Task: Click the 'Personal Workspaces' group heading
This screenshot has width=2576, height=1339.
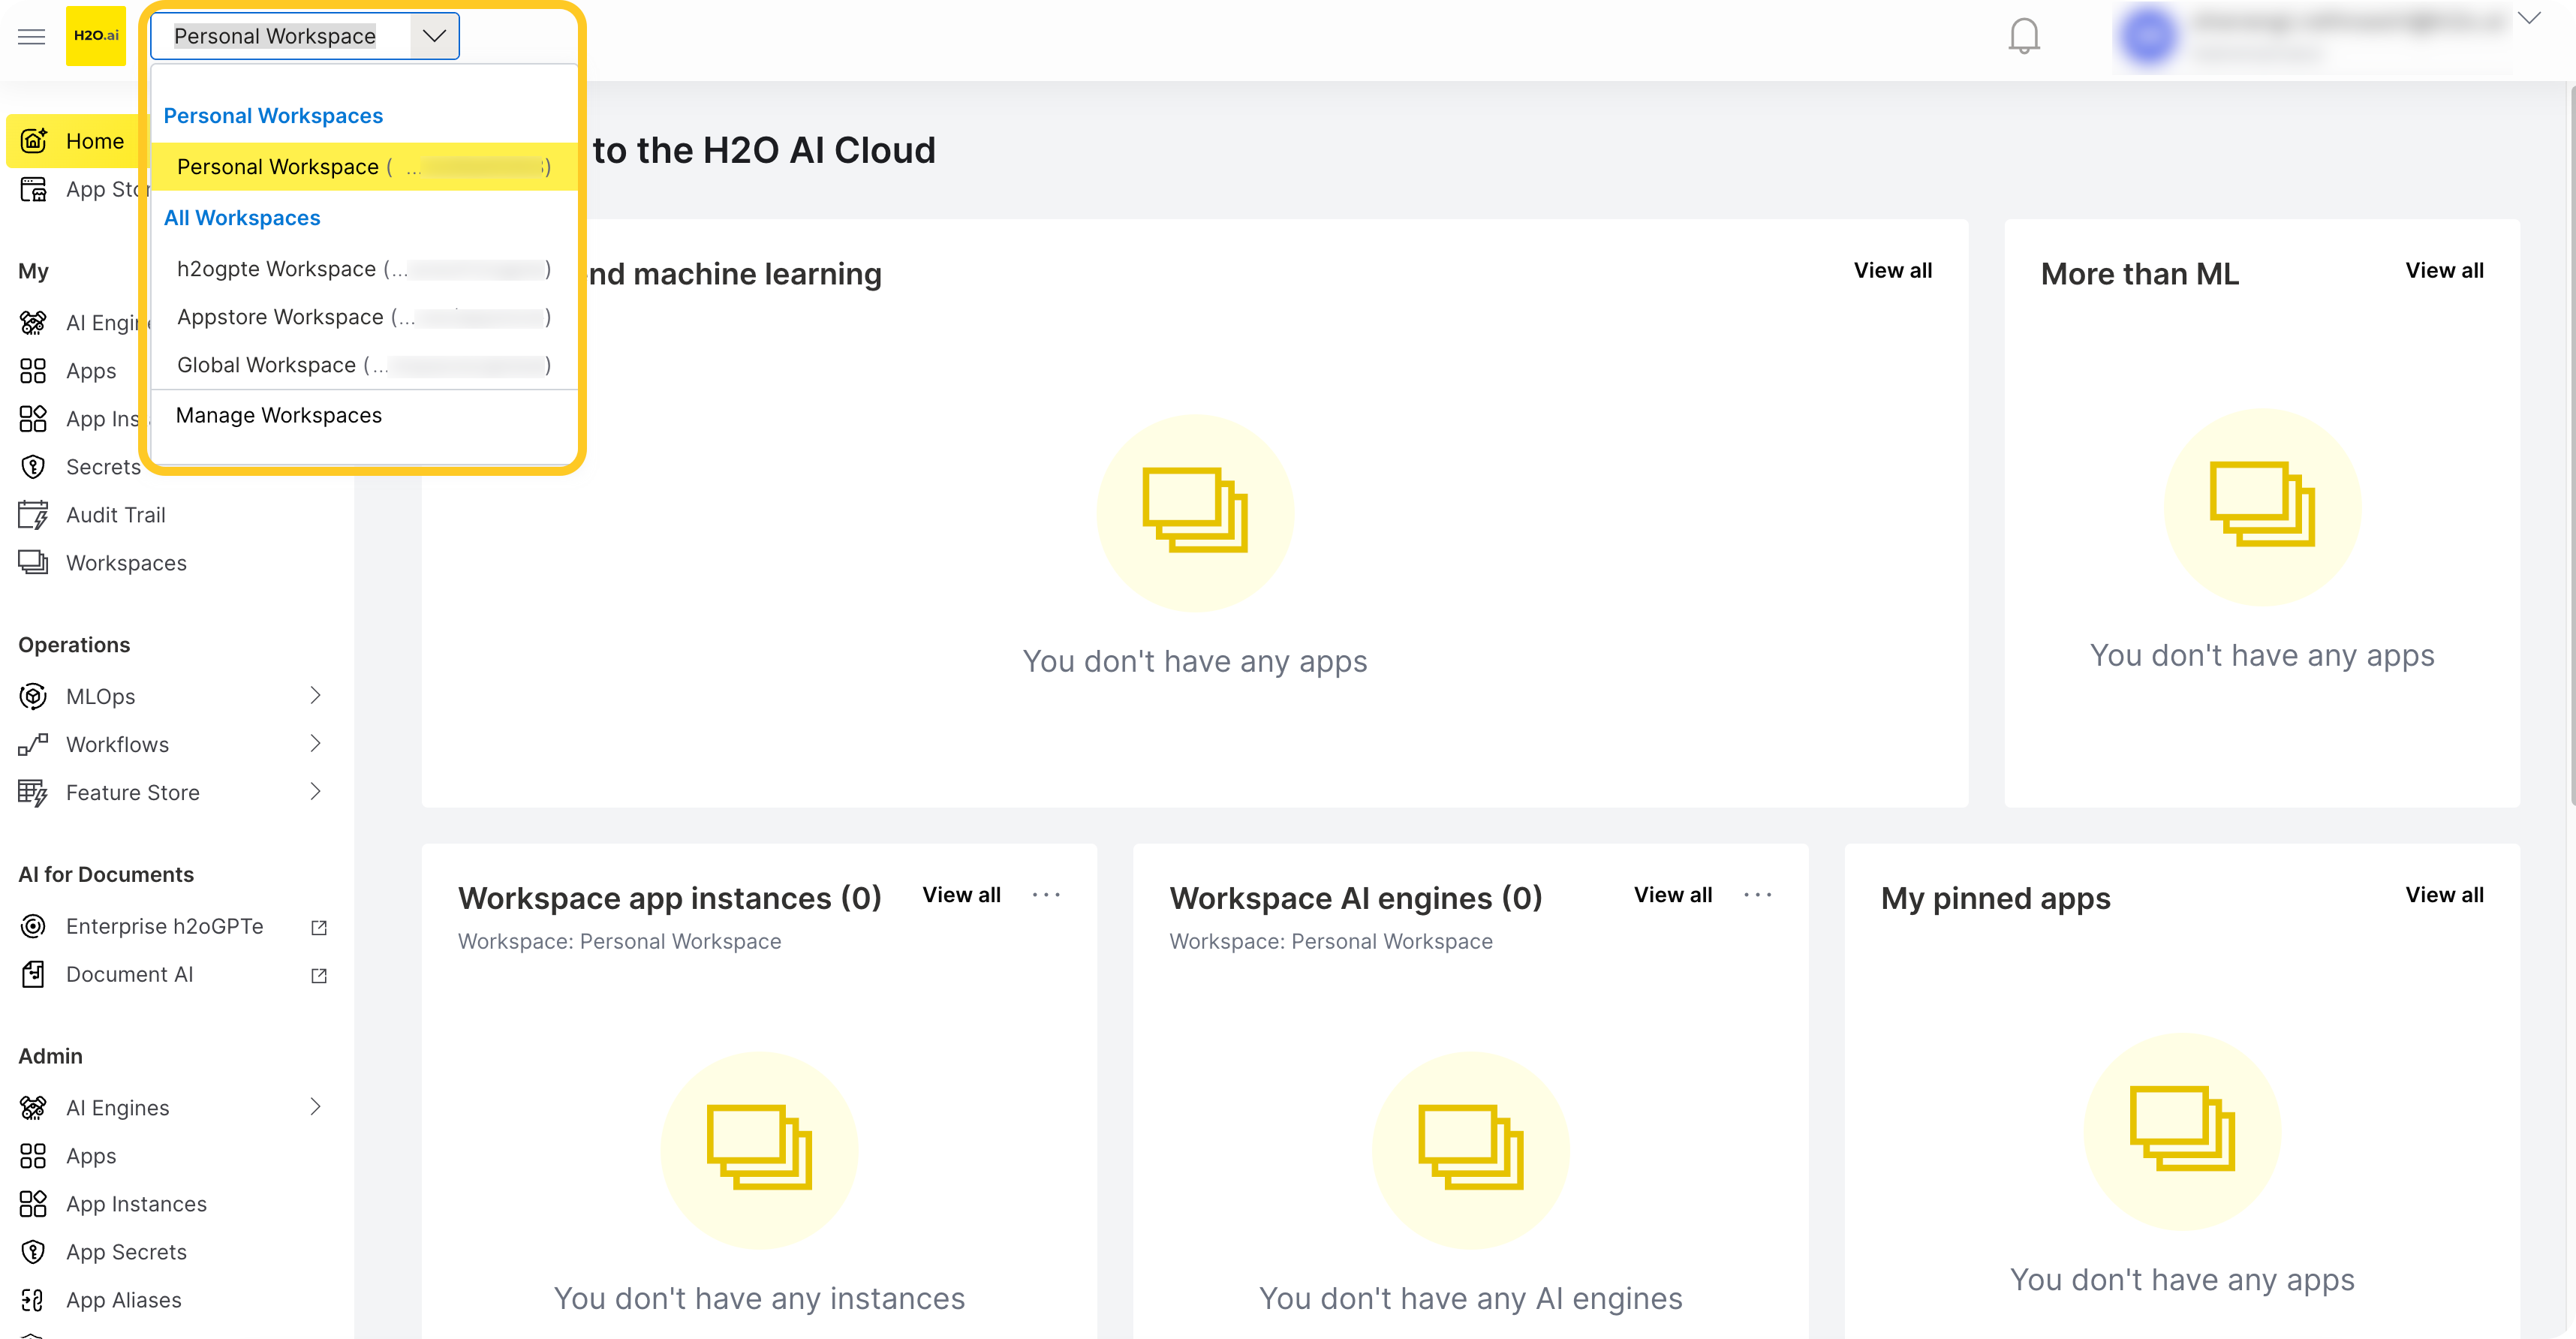Action: (273, 116)
